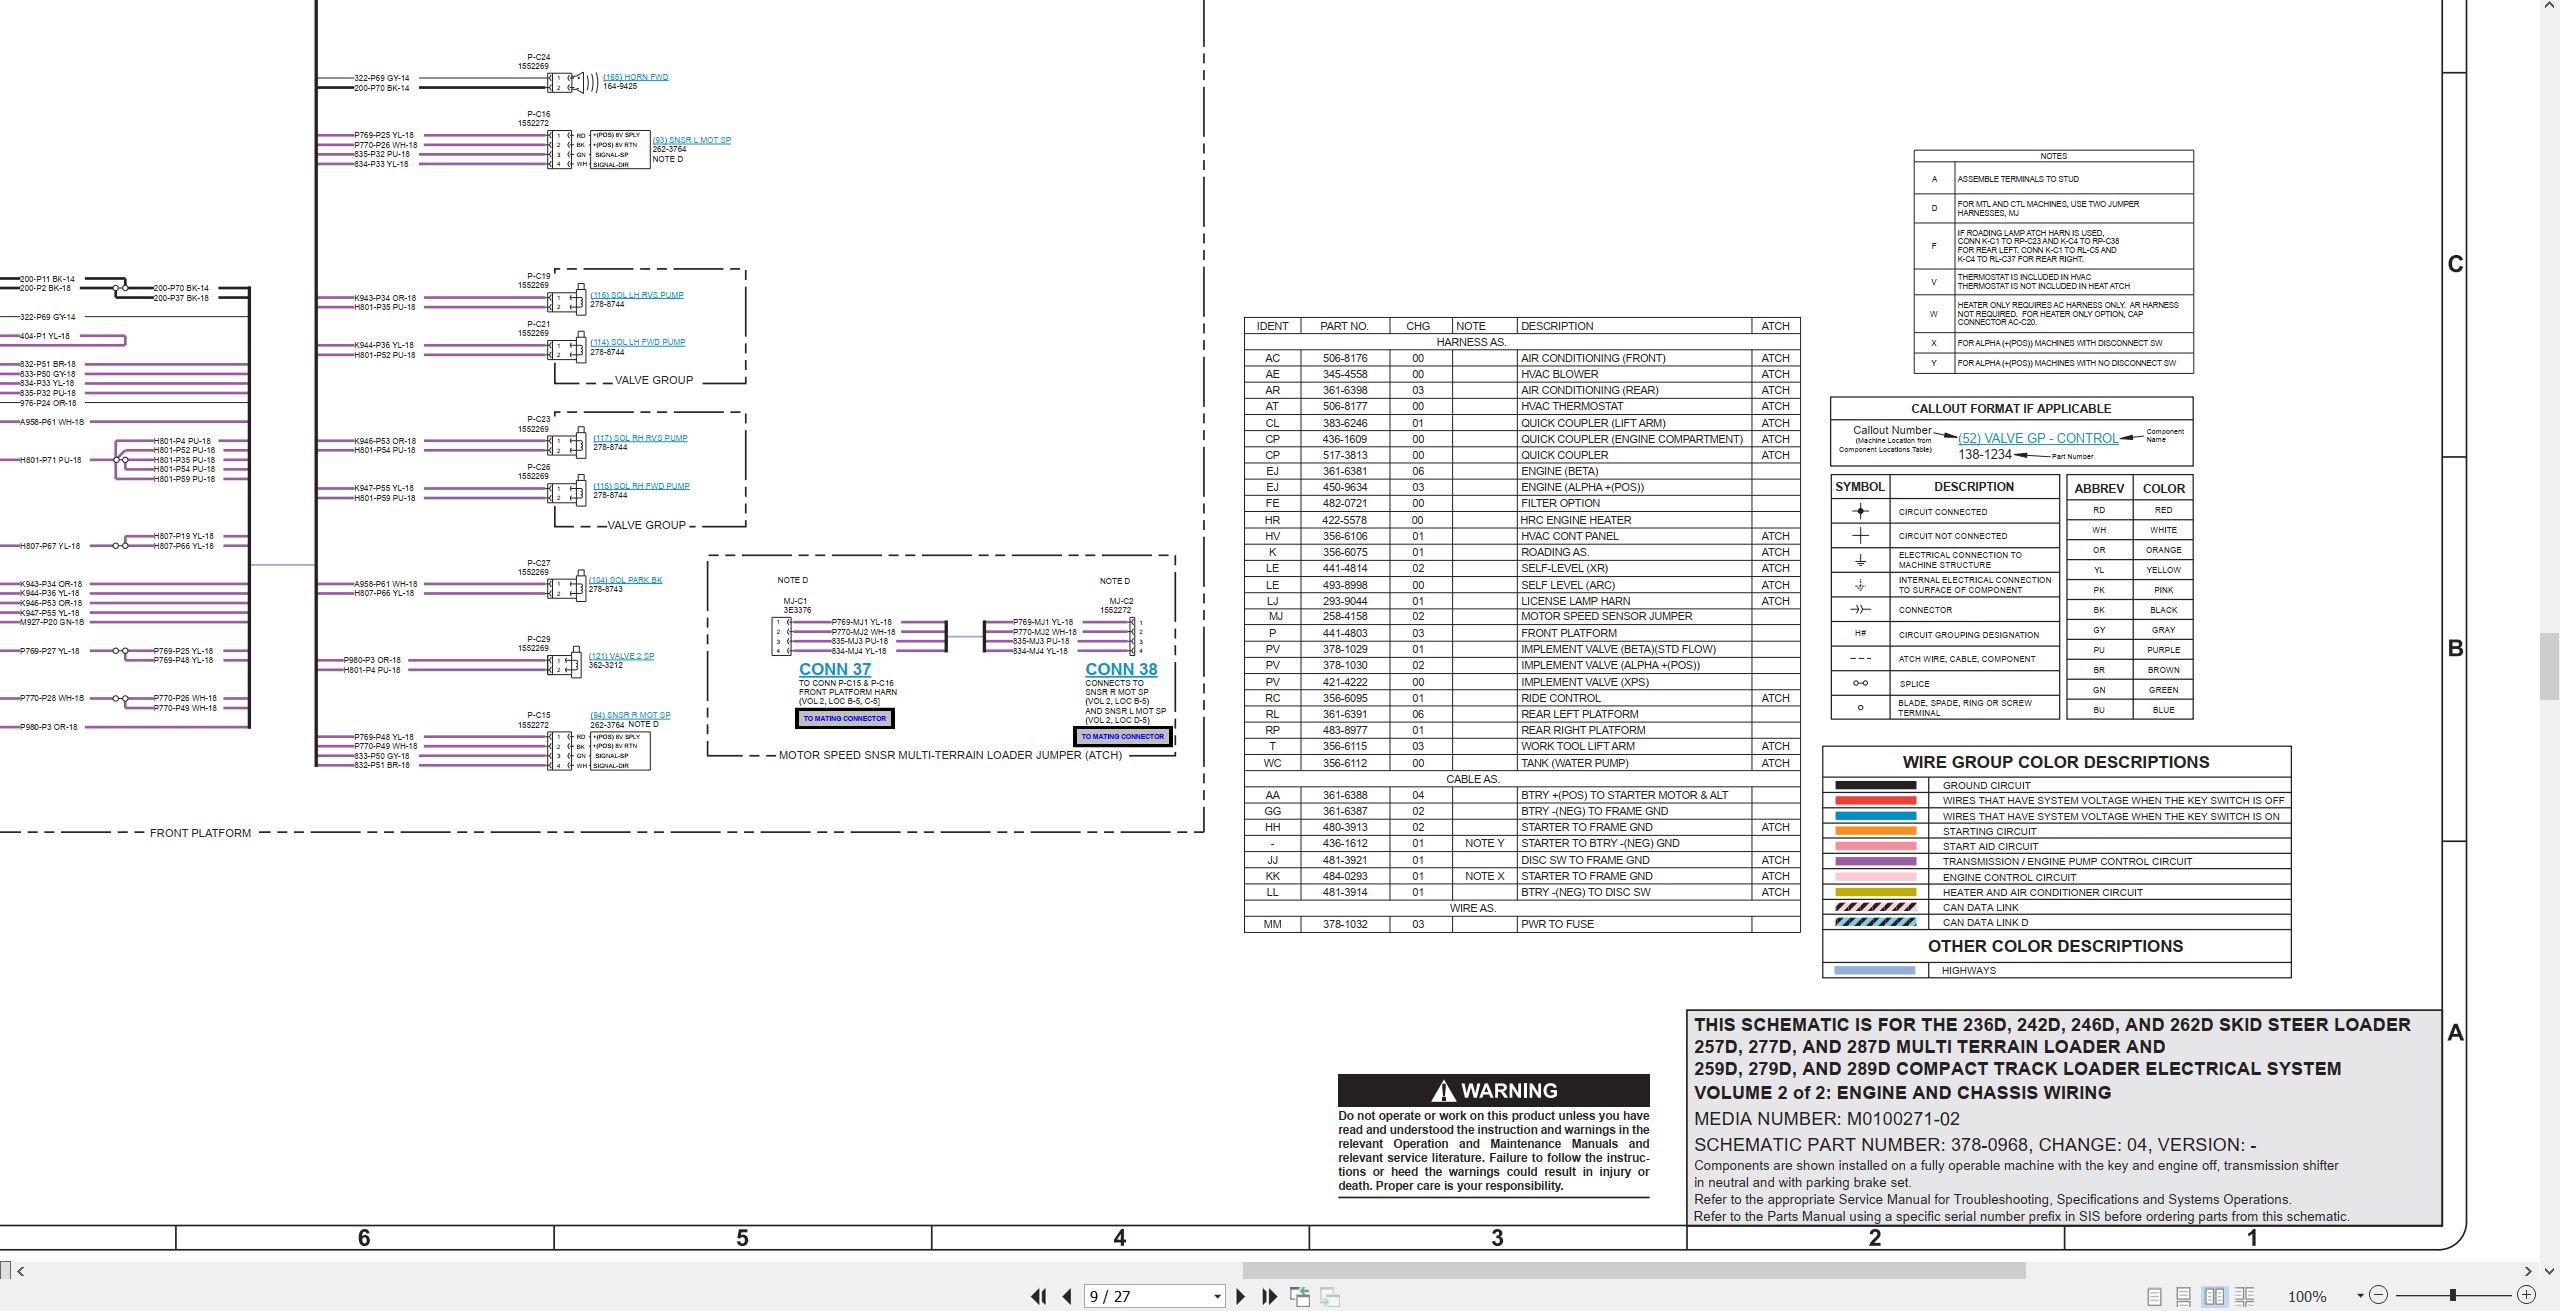
Task: Click the GROUND CIRCUIT black color swatch
Action: point(1876,785)
